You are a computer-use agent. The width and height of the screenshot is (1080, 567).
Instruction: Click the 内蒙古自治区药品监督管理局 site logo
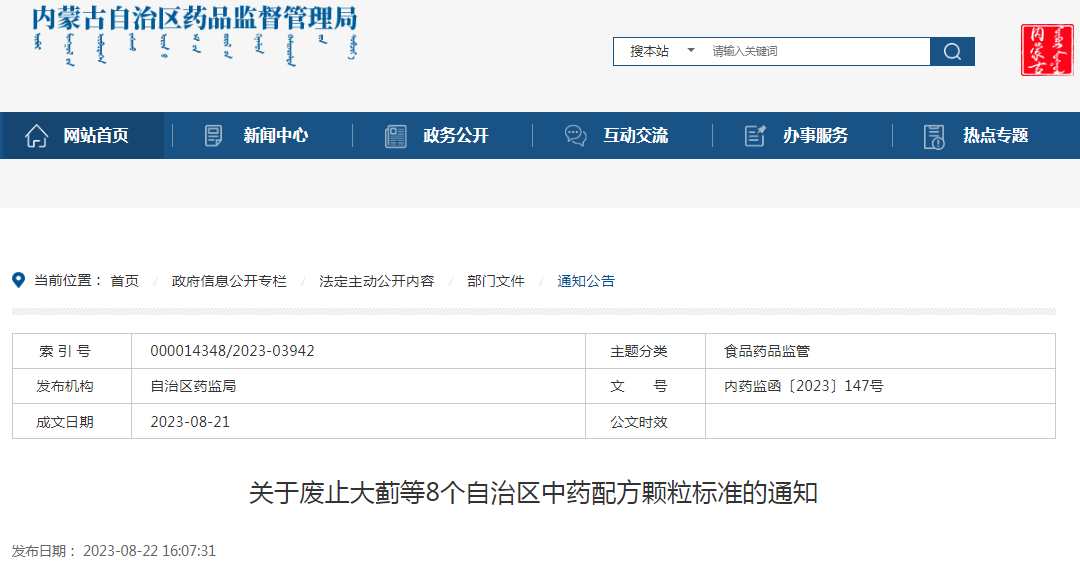pyautogui.click(x=195, y=35)
